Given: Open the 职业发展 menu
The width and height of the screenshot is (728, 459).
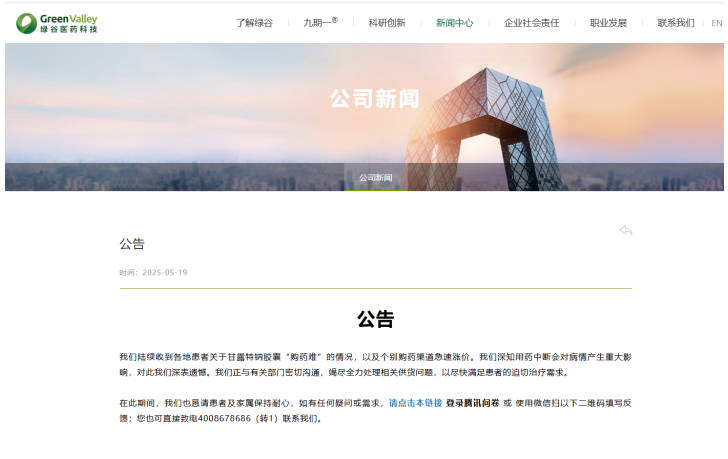Looking at the screenshot, I should [x=608, y=23].
